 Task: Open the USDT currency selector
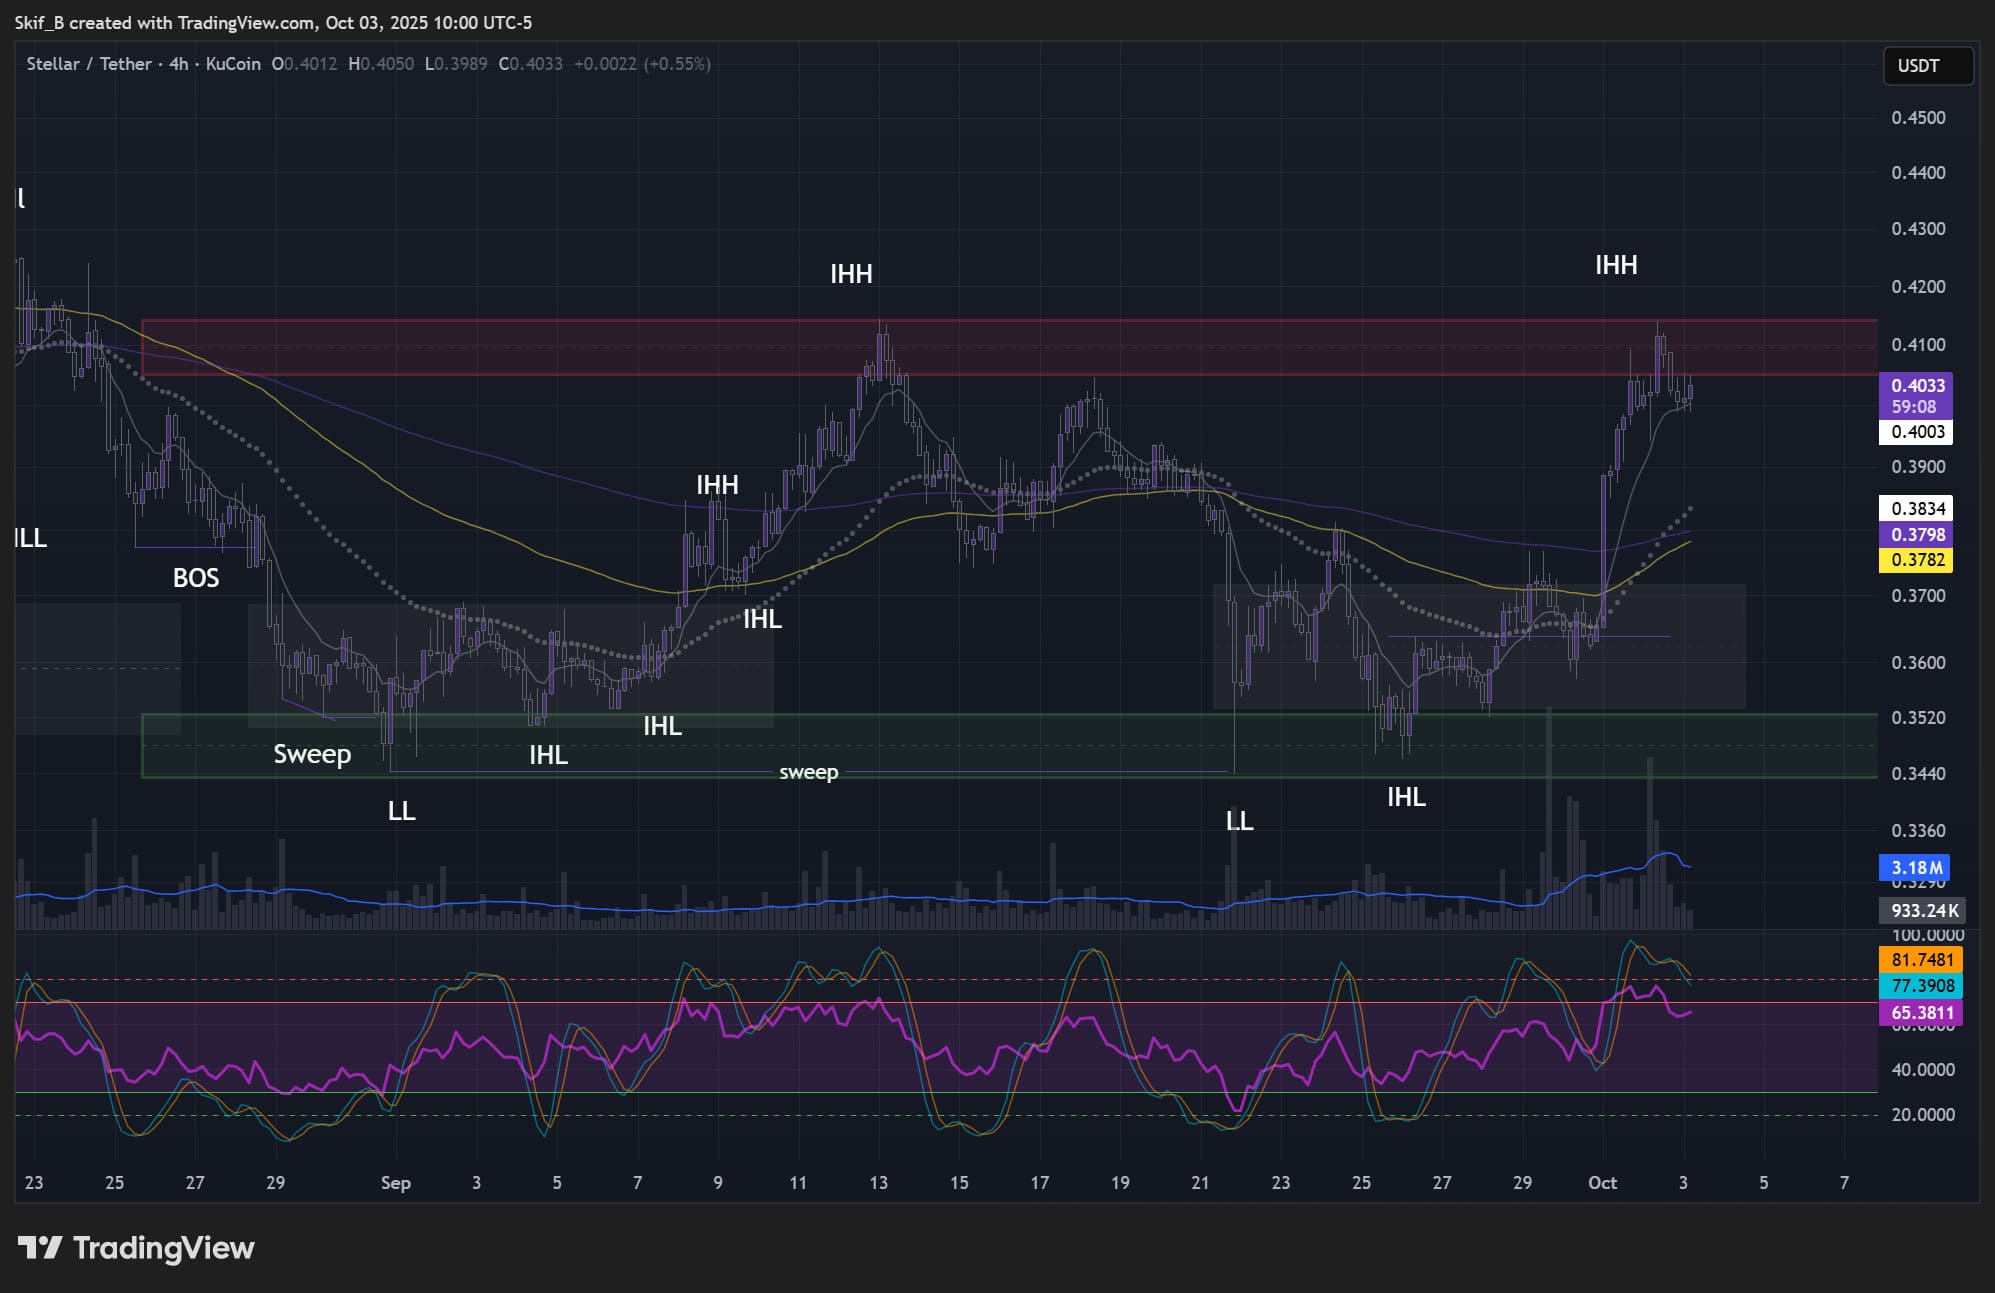(1926, 66)
